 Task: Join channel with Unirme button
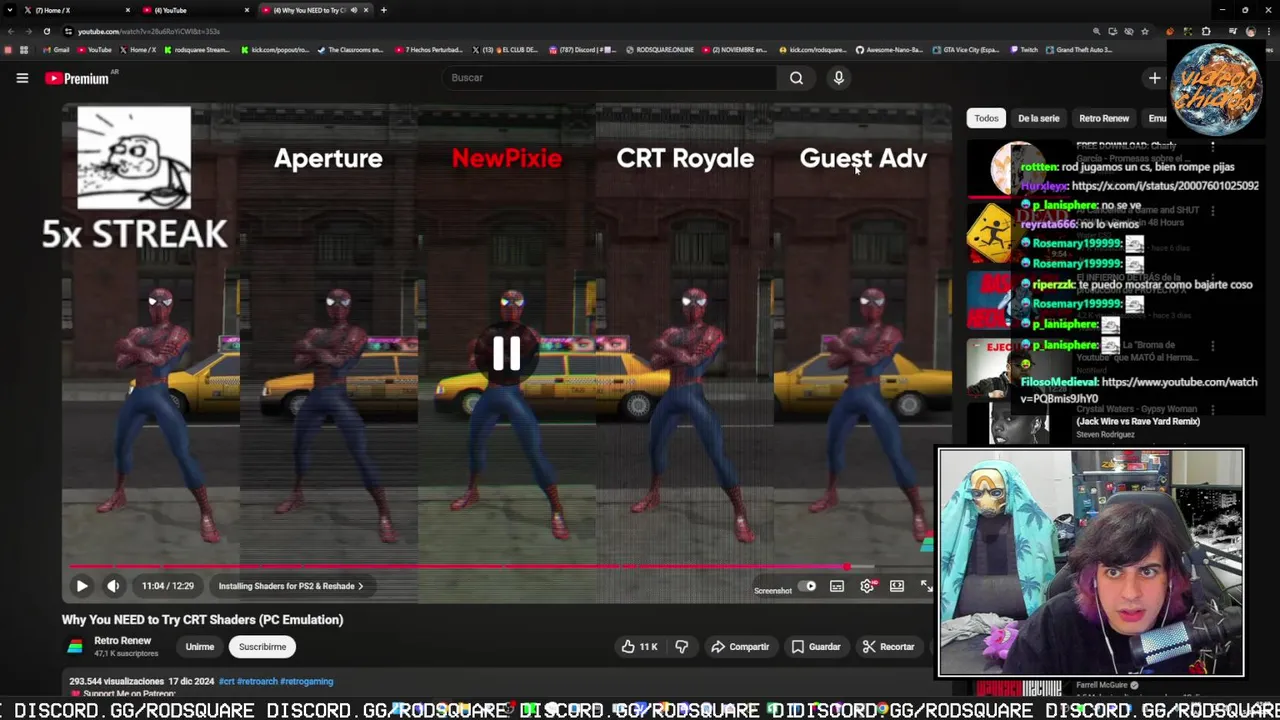point(200,647)
